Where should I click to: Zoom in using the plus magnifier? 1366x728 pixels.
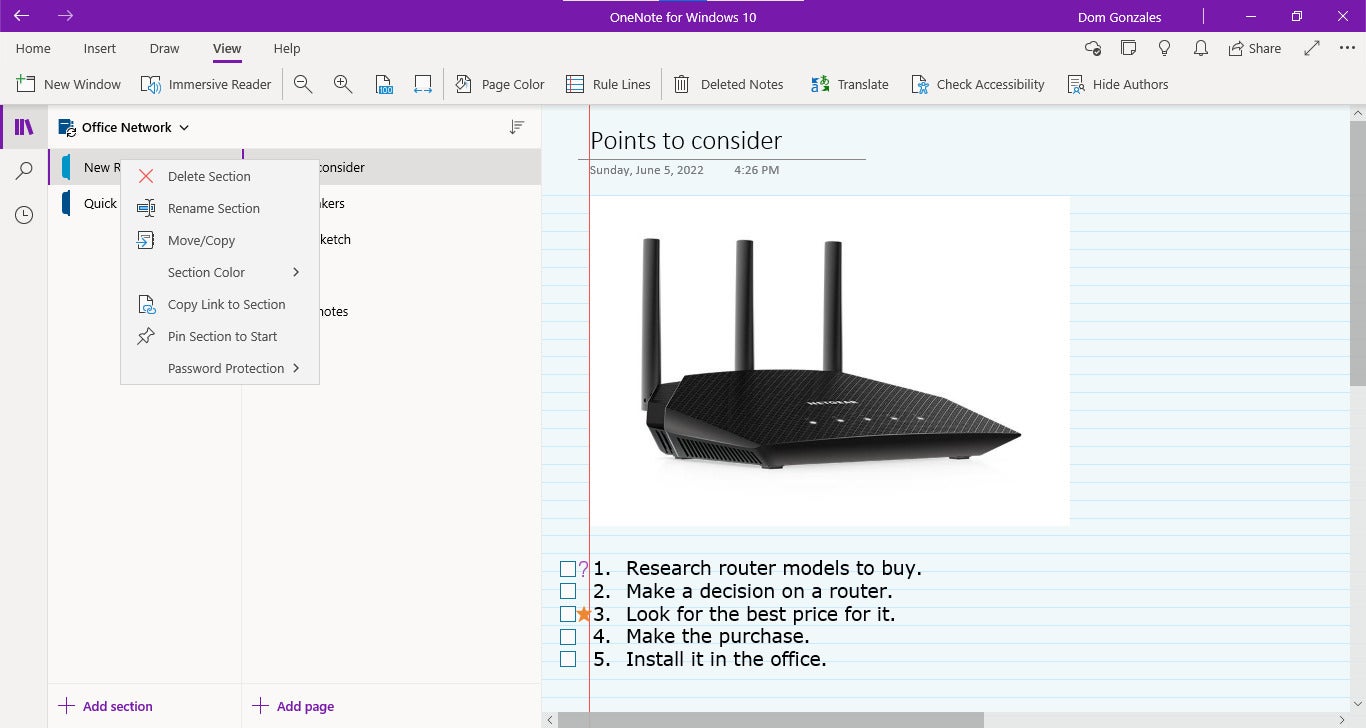[x=343, y=84]
